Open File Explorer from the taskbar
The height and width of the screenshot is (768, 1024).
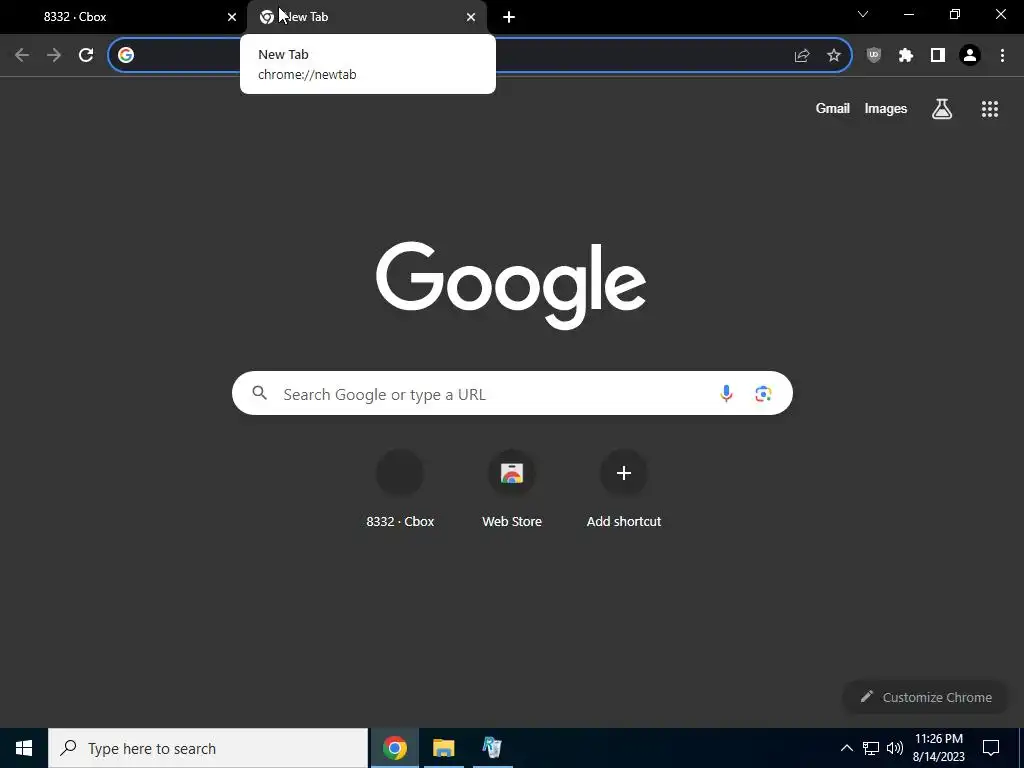click(x=443, y=748)
